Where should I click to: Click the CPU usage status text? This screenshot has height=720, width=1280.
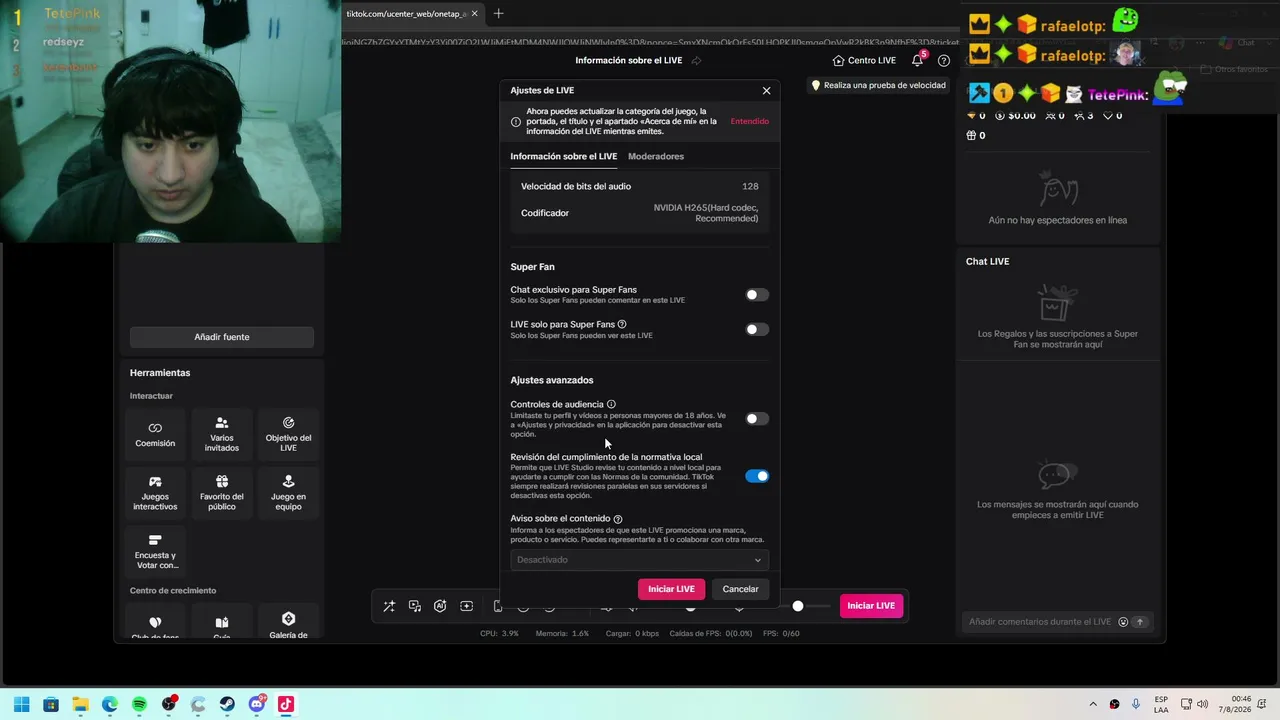point(499,633)
